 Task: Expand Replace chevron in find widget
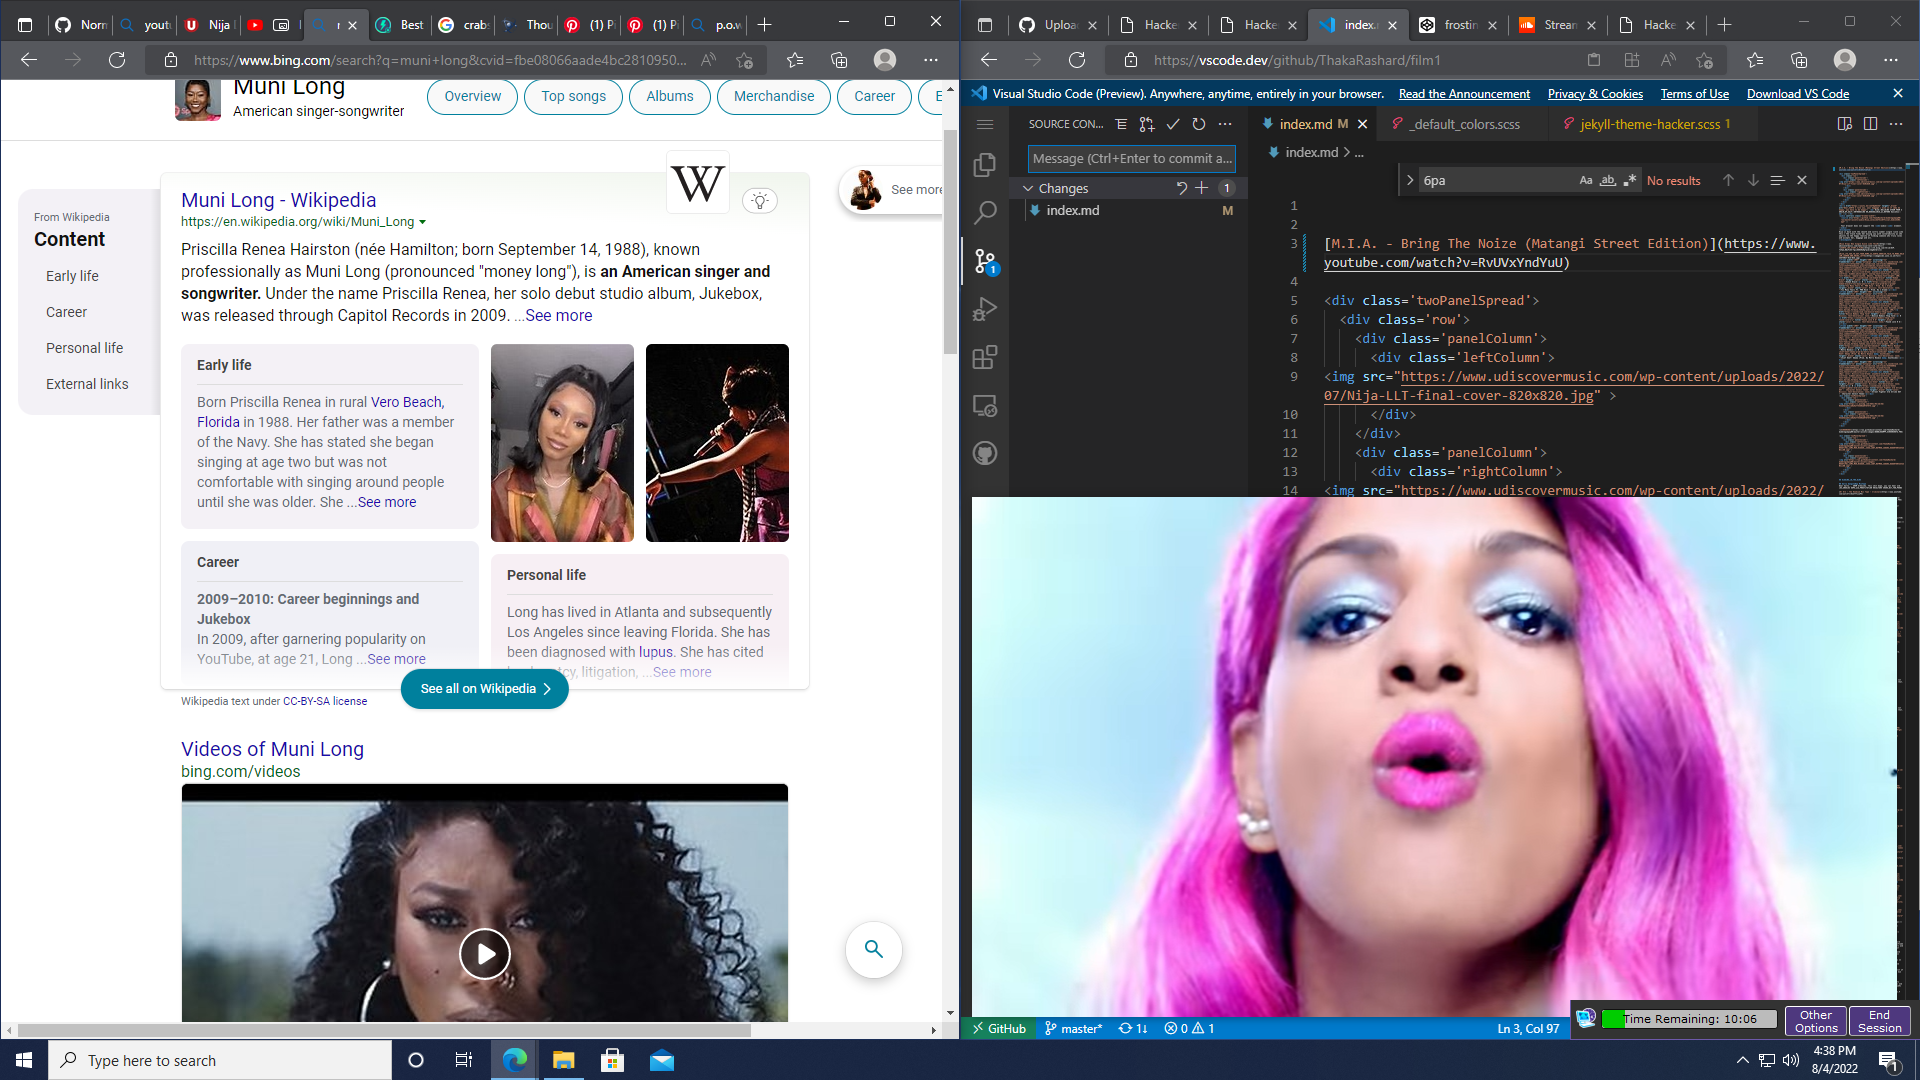coord(1410,180)
